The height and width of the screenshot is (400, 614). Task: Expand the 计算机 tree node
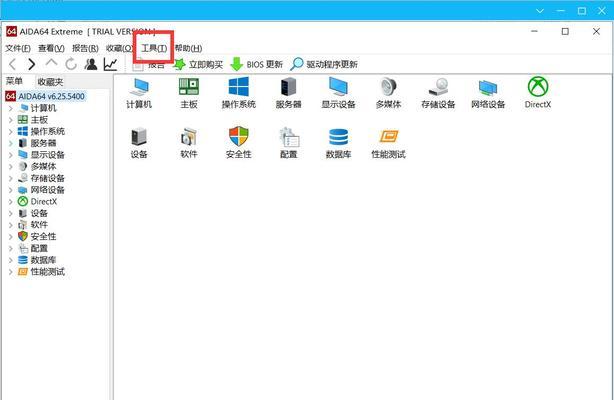[x=11, y=108]
